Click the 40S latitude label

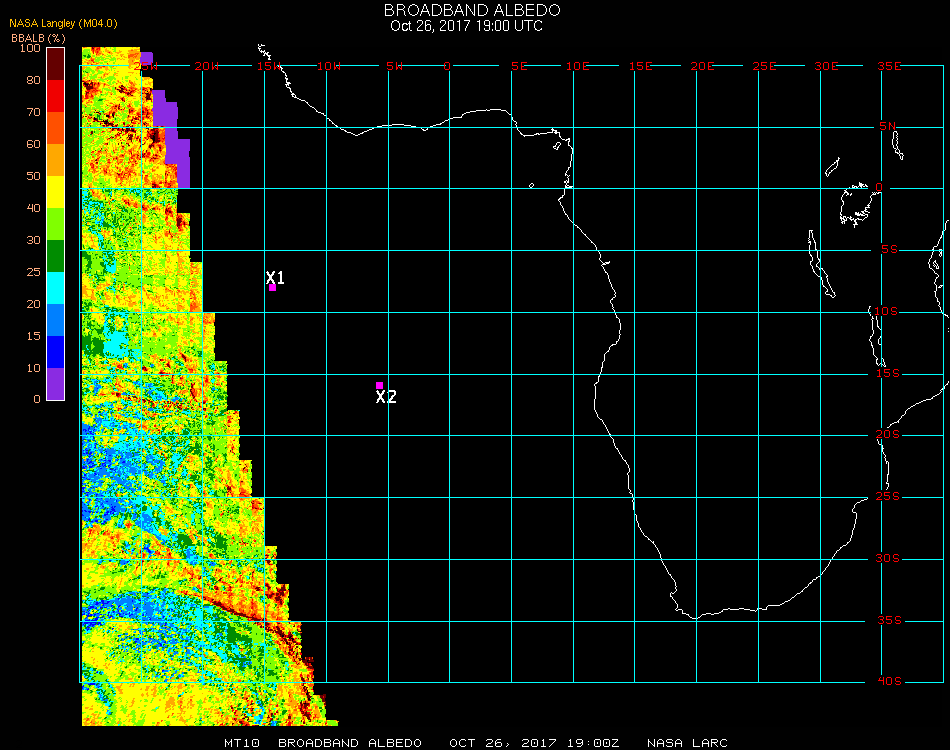pyautogui.click(x=889, y=682)
